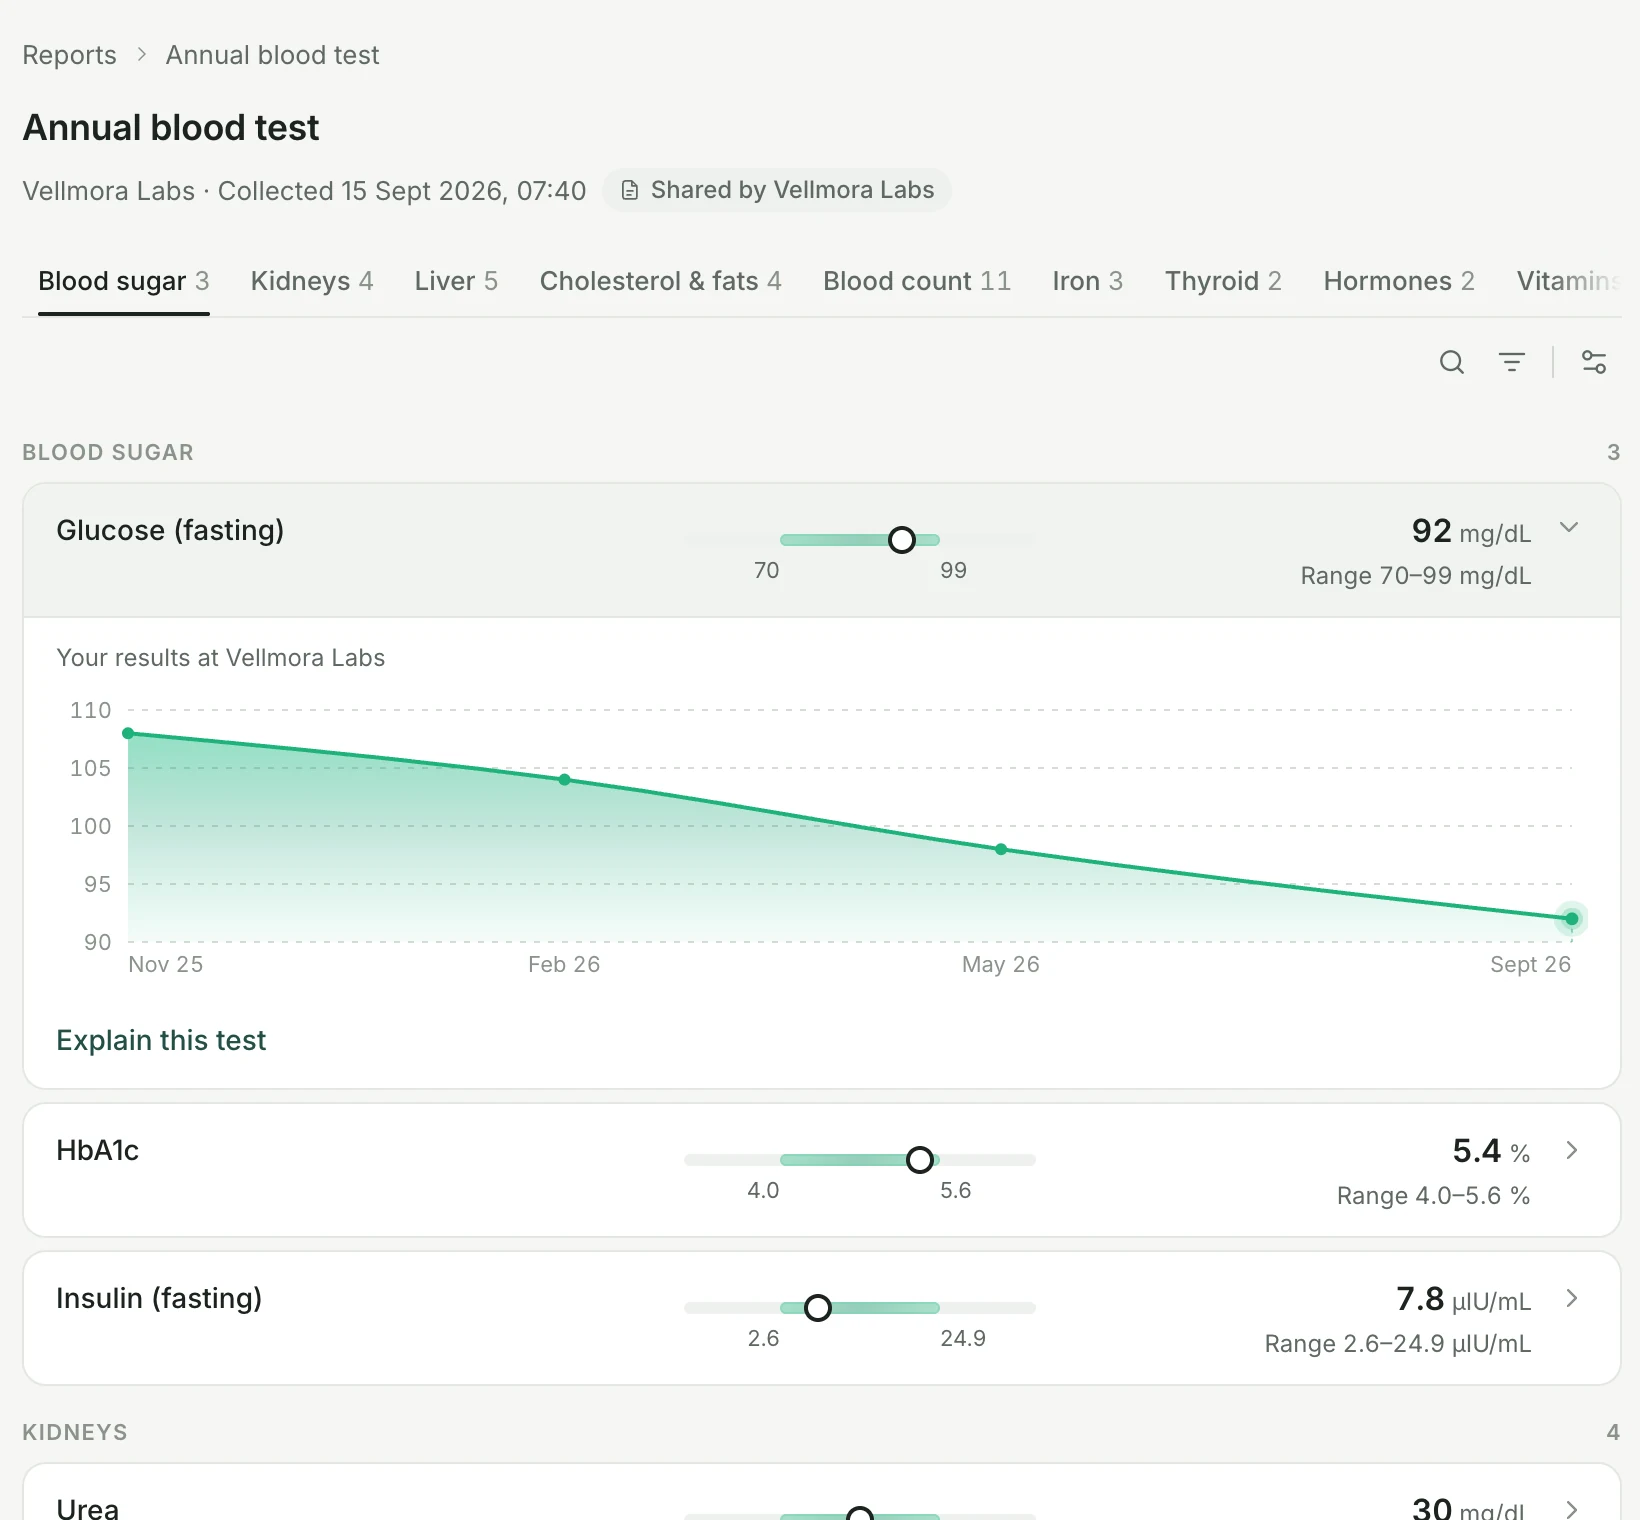Click the Shared by Vellmora Labs badge
The image size is (1640, 1520).
(x=777, y=190)
